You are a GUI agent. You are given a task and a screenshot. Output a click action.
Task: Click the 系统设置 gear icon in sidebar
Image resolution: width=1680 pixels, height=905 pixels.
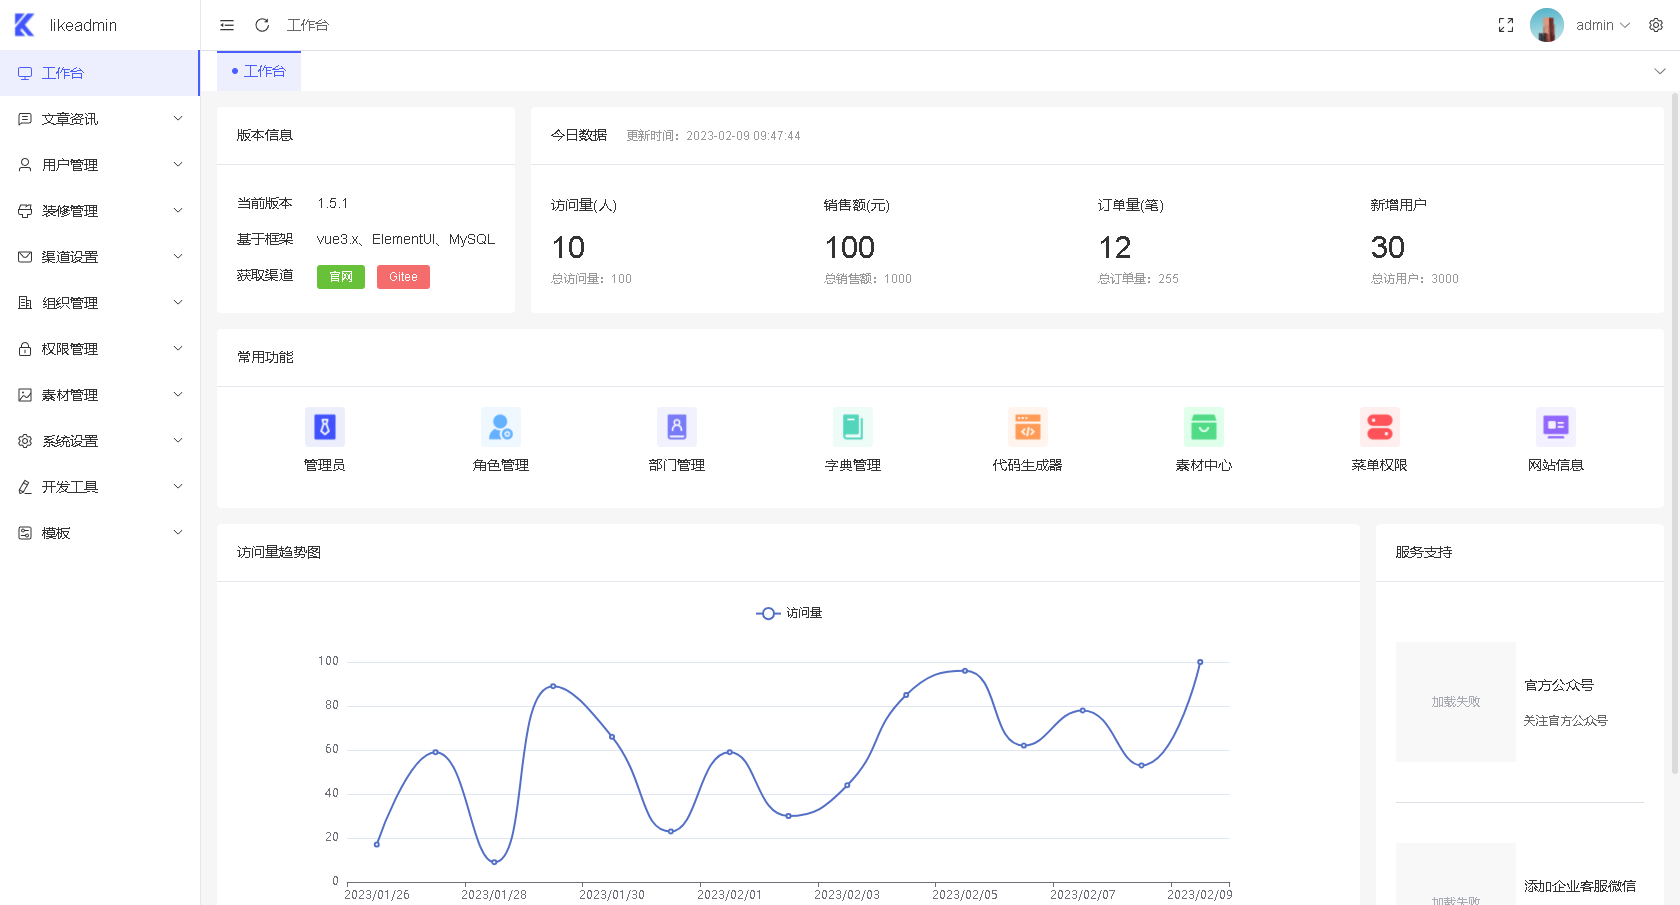pyautogui.click(x=25, y=441)
